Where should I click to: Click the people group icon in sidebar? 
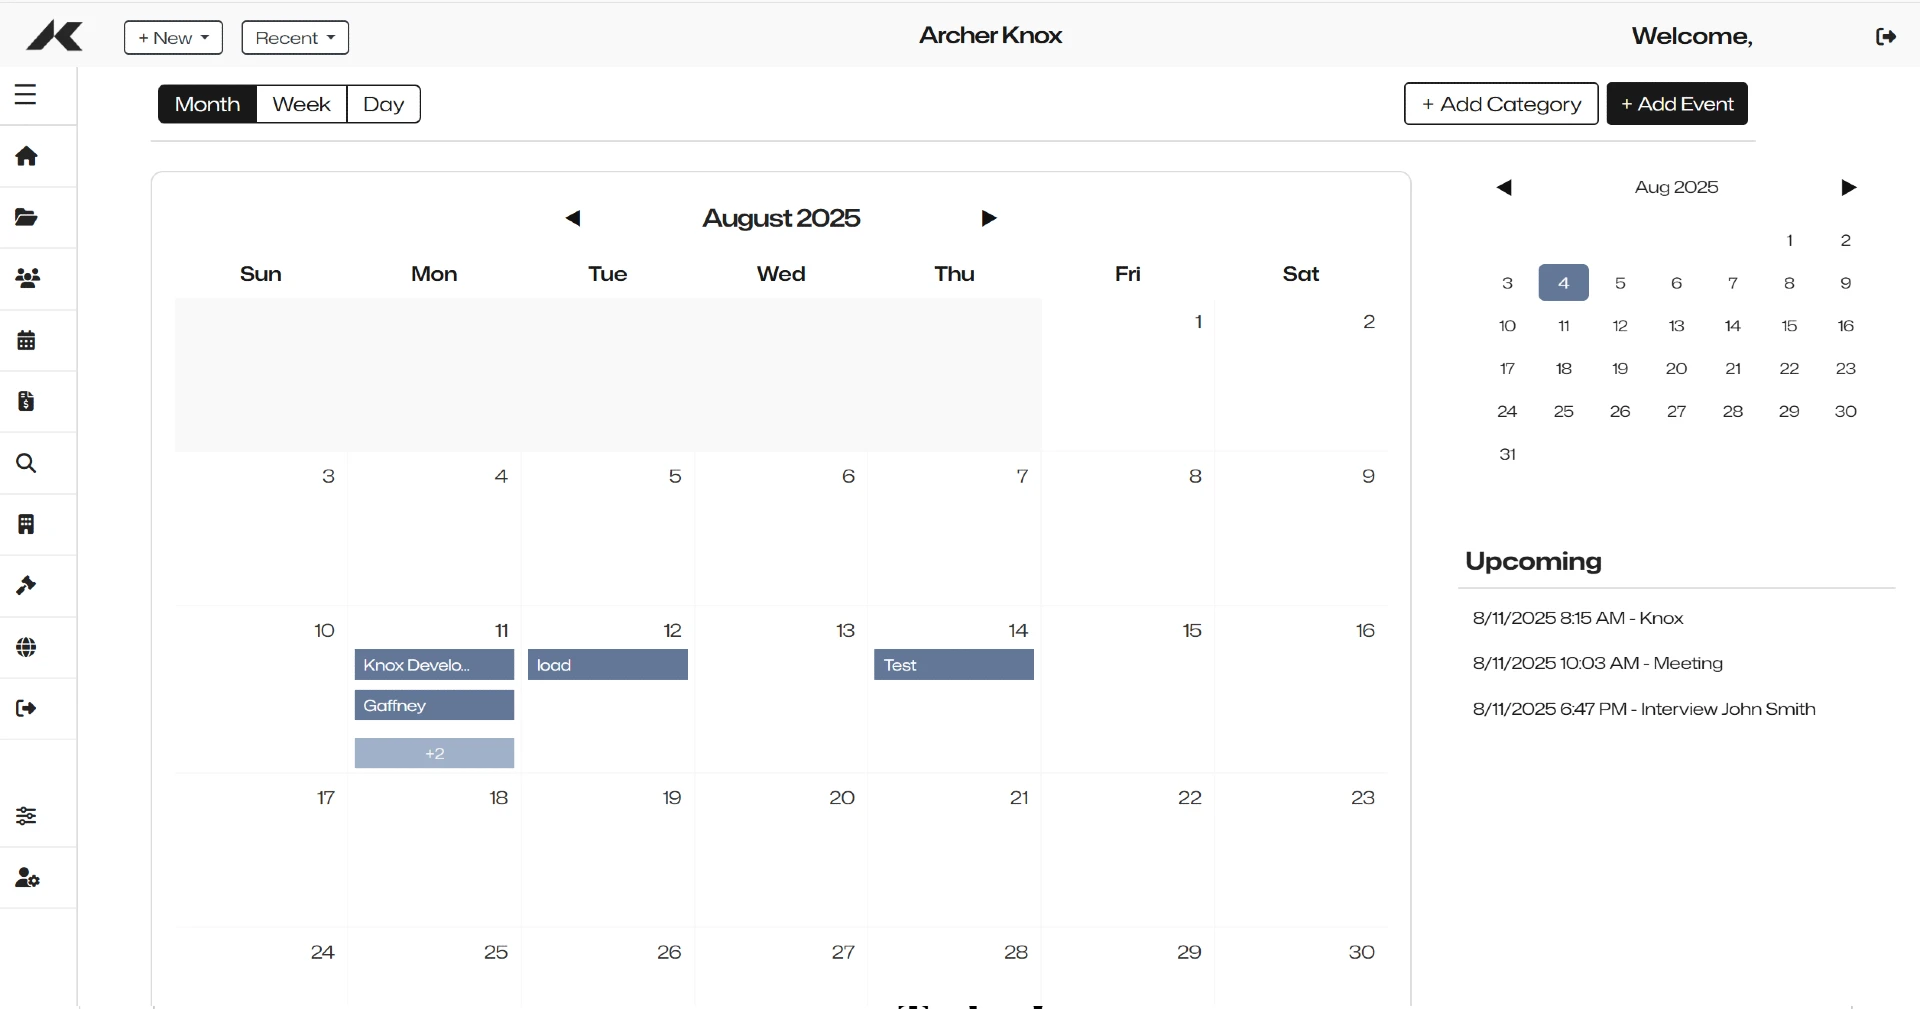click(x=27, y=279)
